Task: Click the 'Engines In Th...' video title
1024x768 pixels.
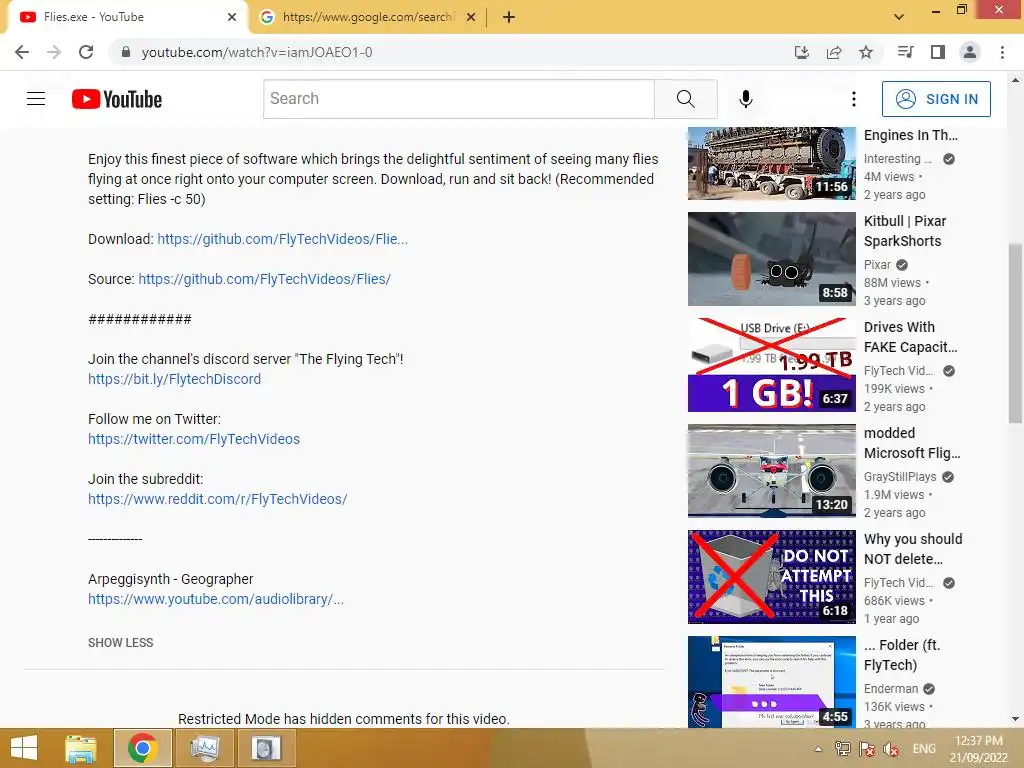Action: 910,135
